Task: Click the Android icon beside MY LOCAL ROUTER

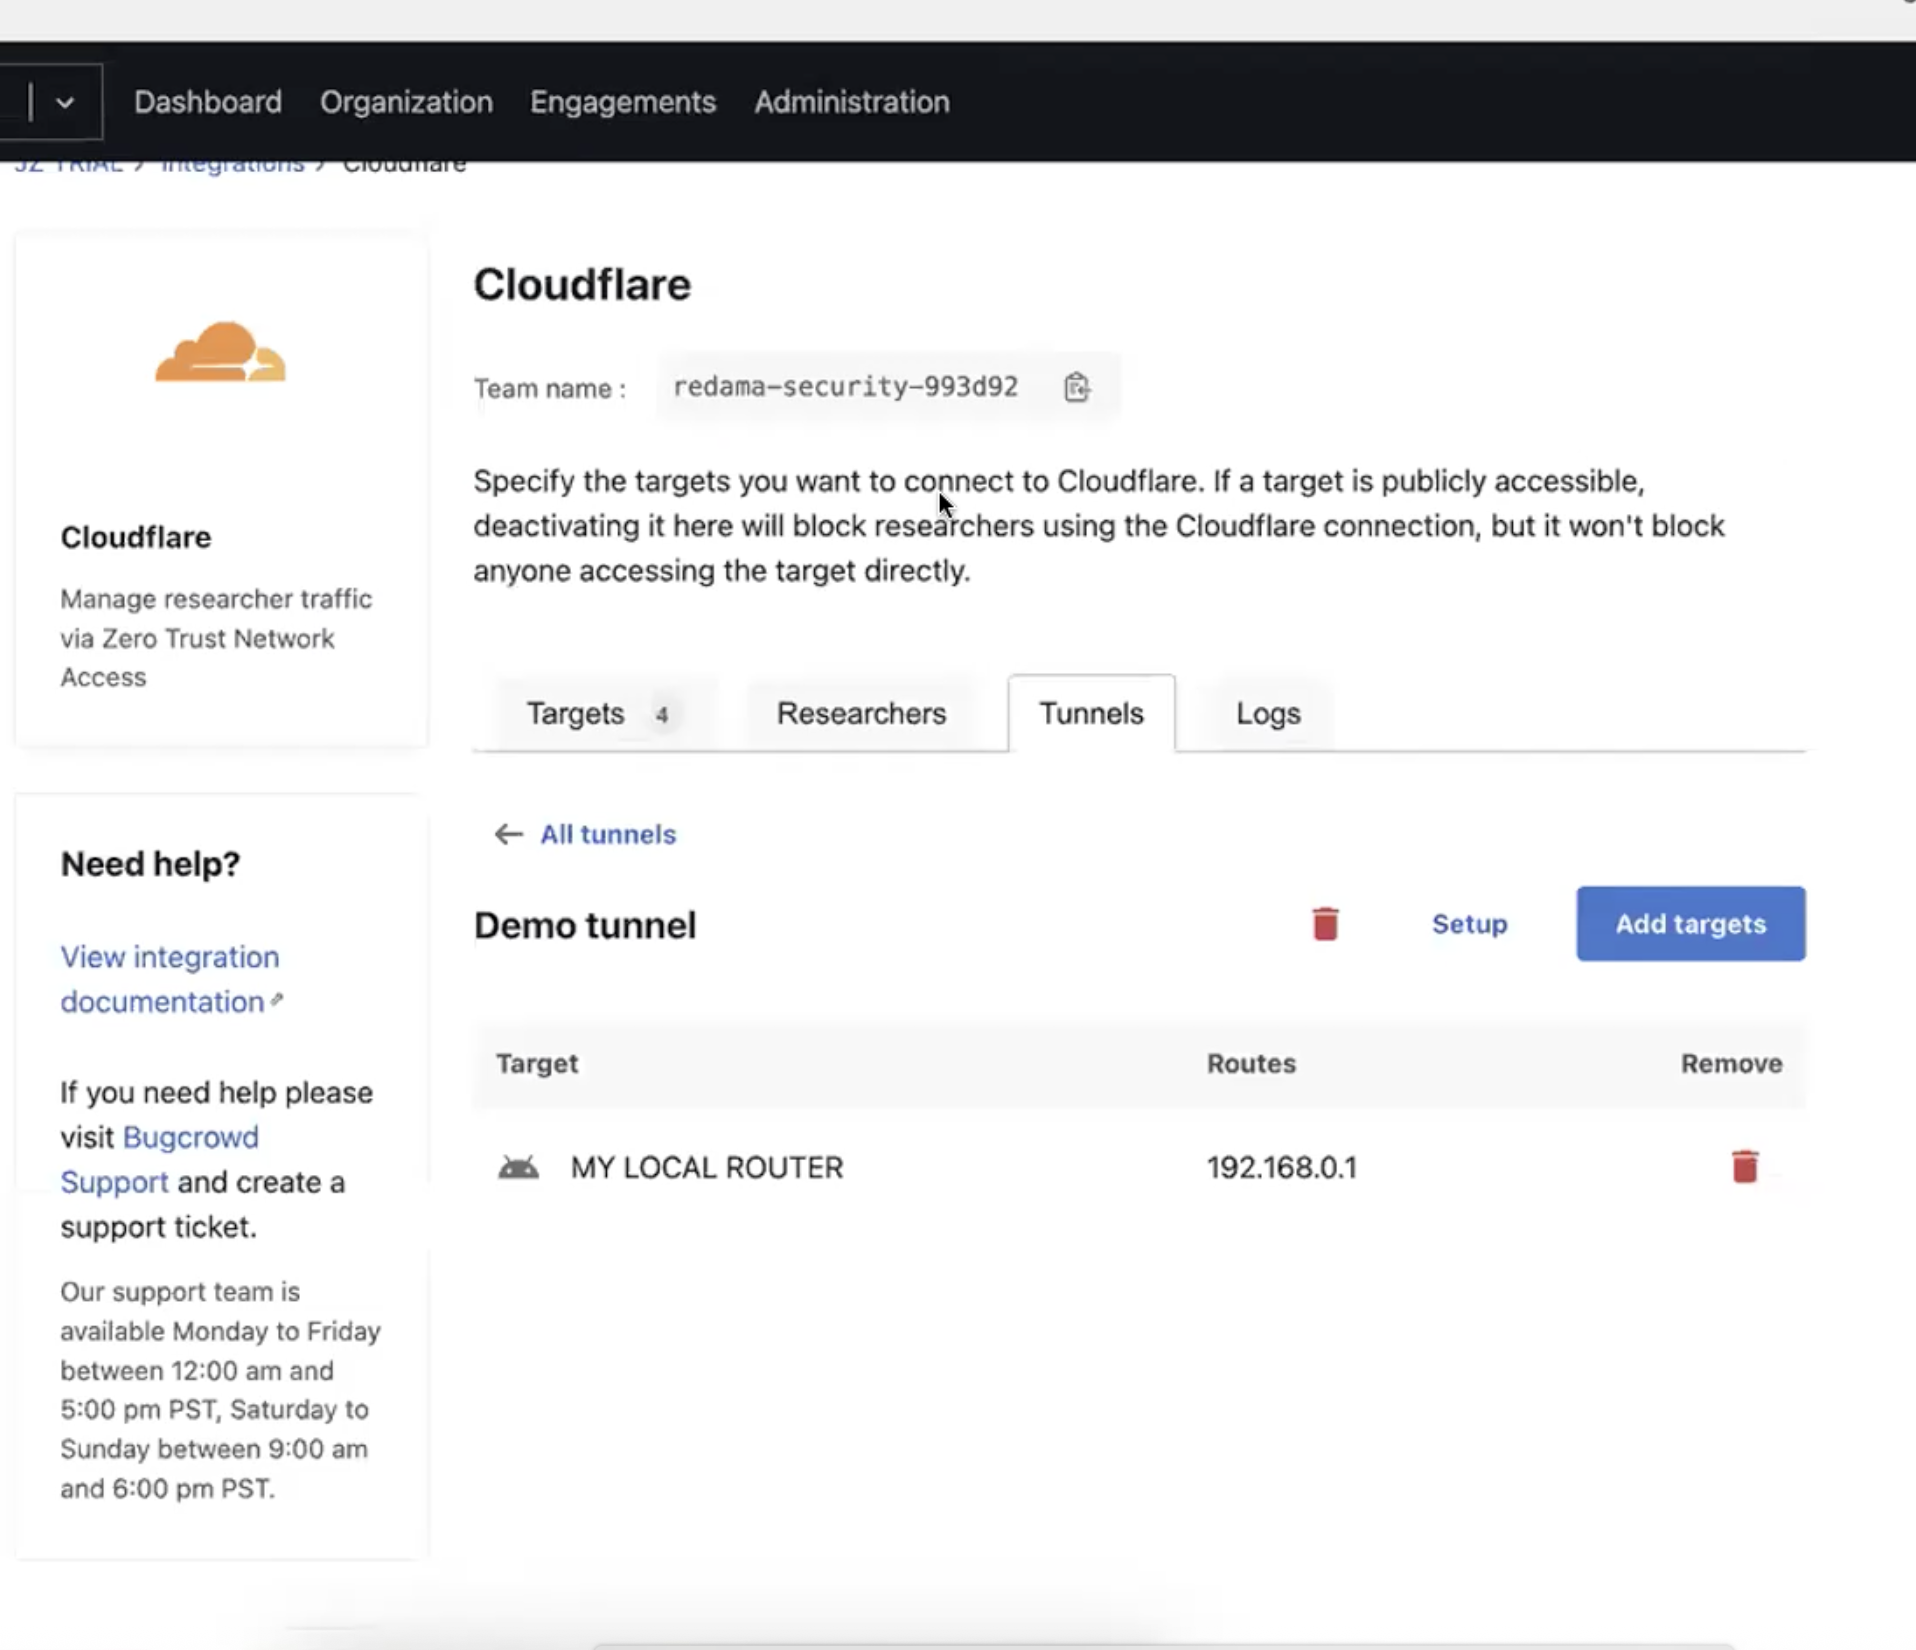Action: coord(518,1167)
